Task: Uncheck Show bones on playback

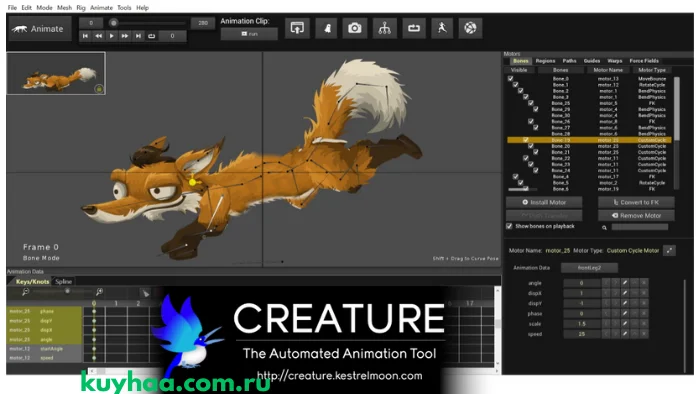Action: coord(509,226)
